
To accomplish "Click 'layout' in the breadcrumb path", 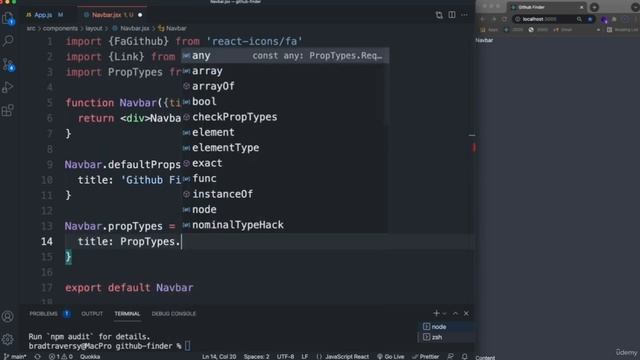I will coord(94,29).
